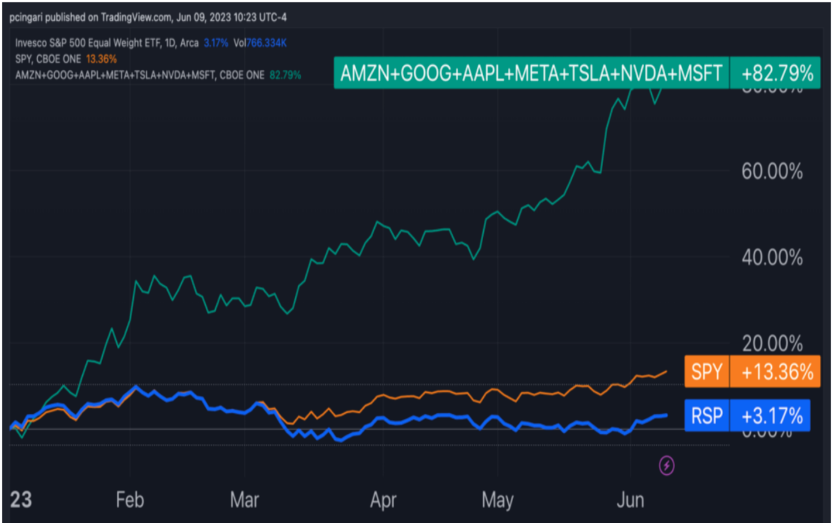Click the 60.00% axis label
The height and width of the screenshot is (523, 832).
tap(772, 171)
